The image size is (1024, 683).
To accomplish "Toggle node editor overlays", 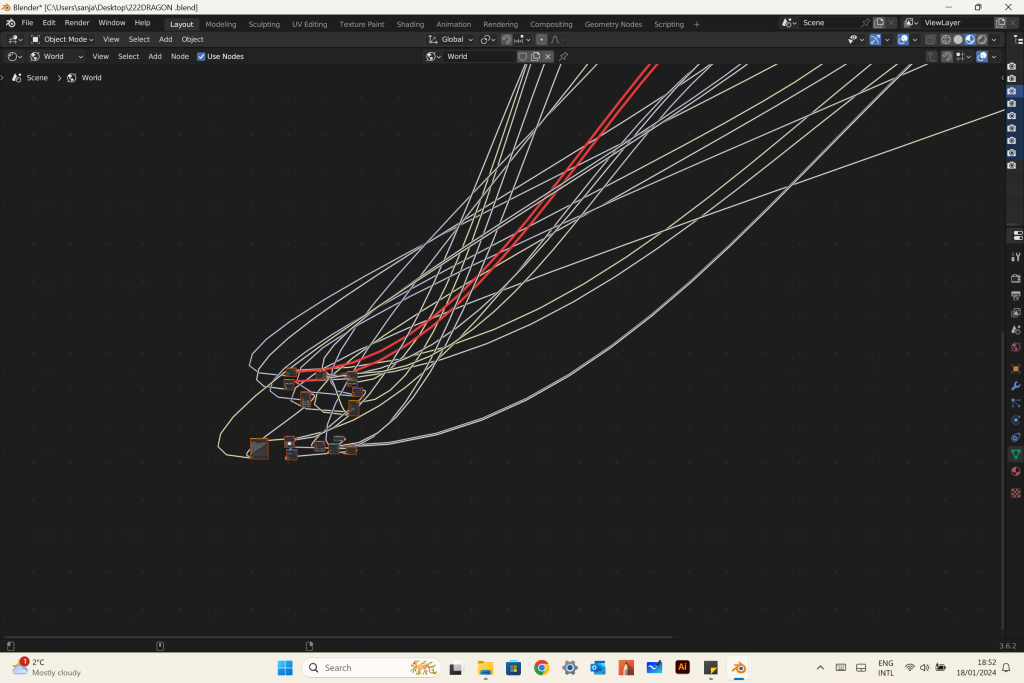I will coord(982,57).
